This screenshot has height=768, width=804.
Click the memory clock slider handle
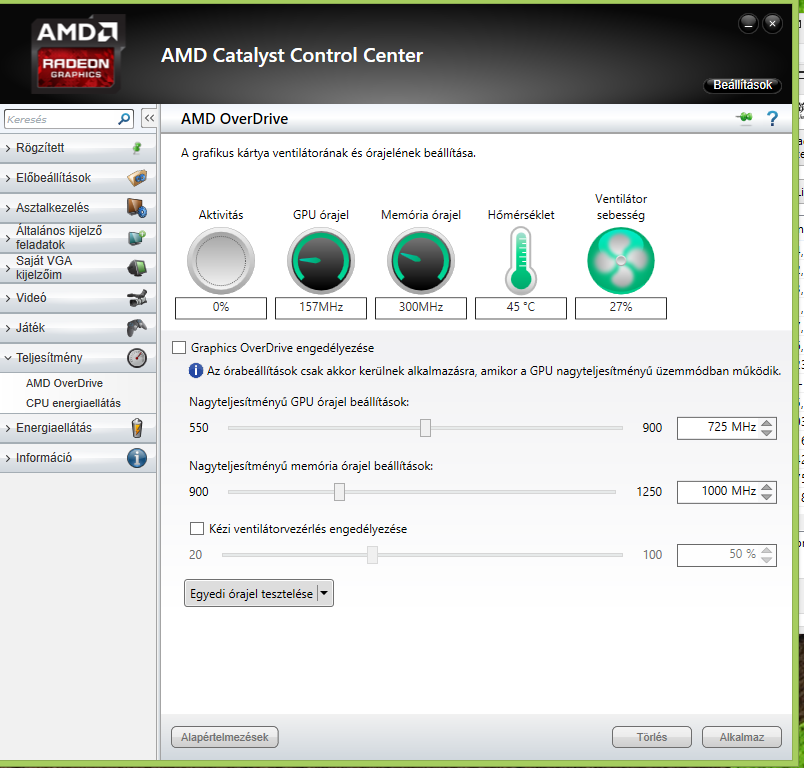(339, 492)
